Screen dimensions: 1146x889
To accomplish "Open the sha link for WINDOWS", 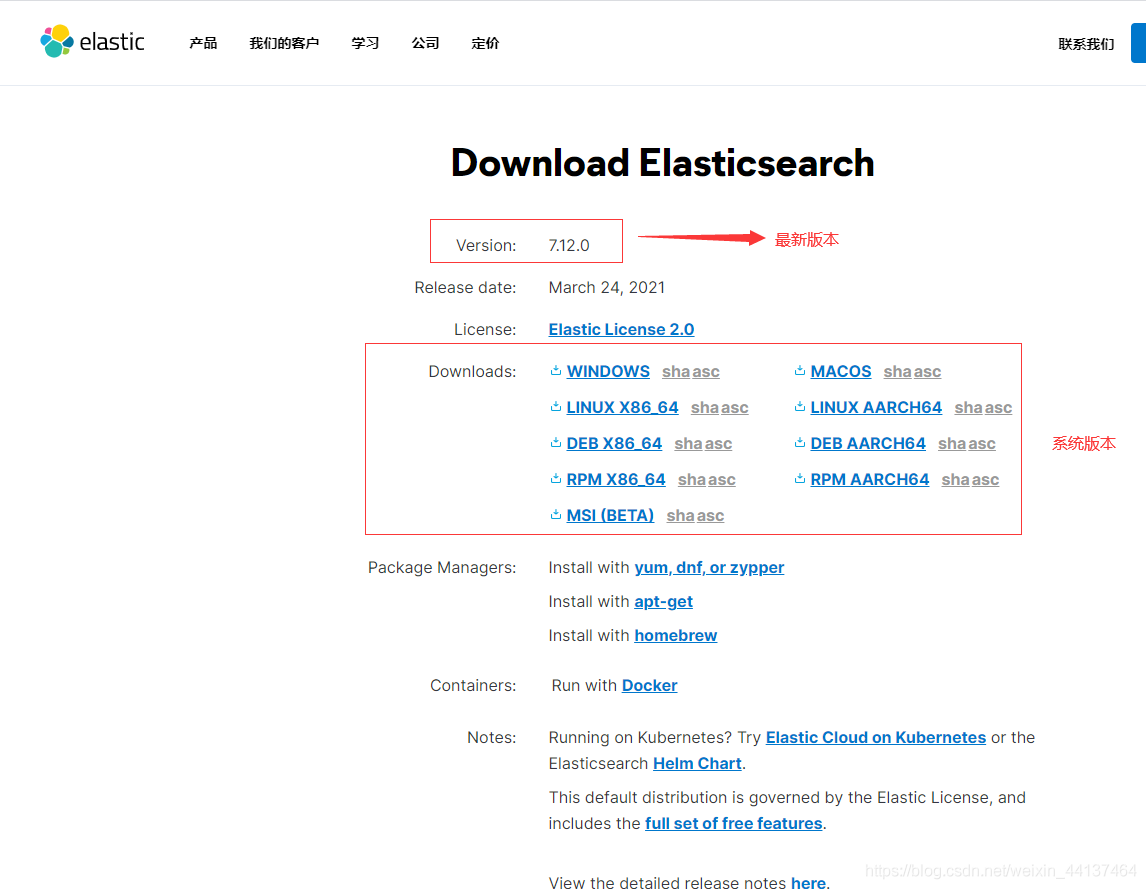I will click(676, 371).
